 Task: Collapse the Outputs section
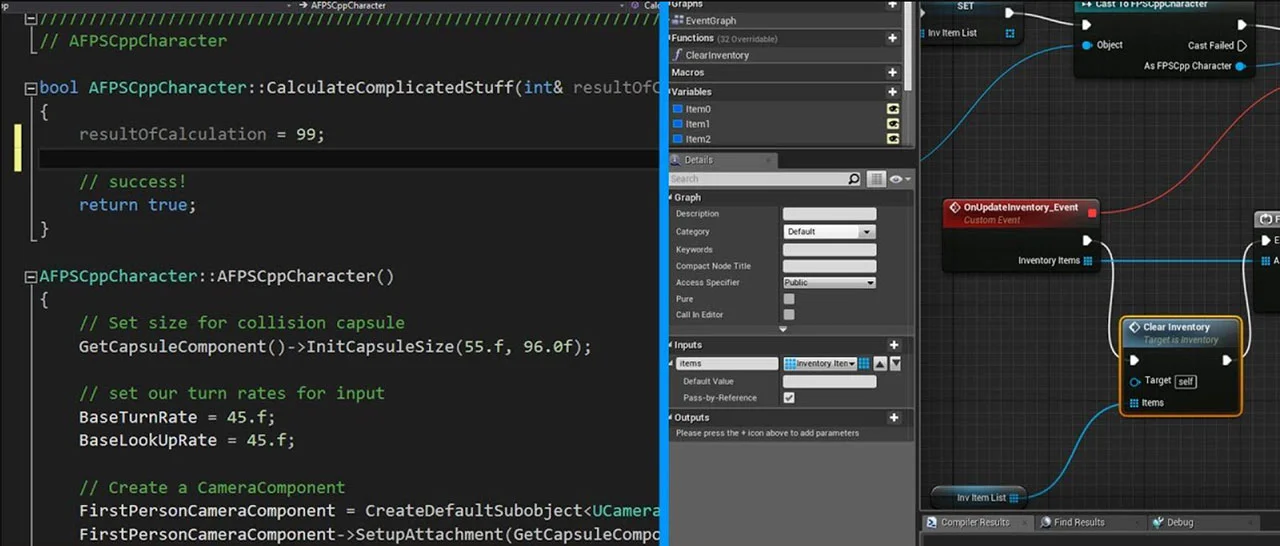tap(672, 418)
